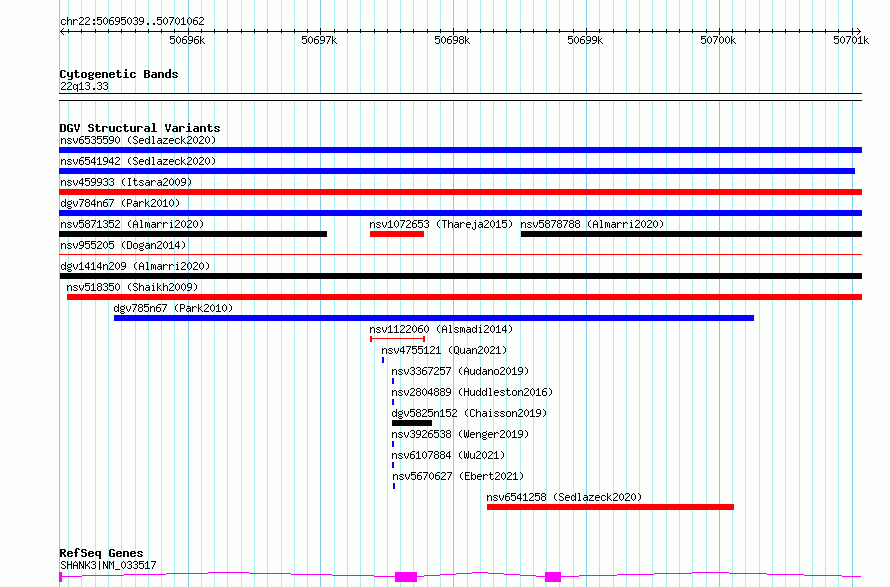Click the 50699k ruler tick label
The height and width of the screenshot is (587, 890).
click(x=585, y=40)
